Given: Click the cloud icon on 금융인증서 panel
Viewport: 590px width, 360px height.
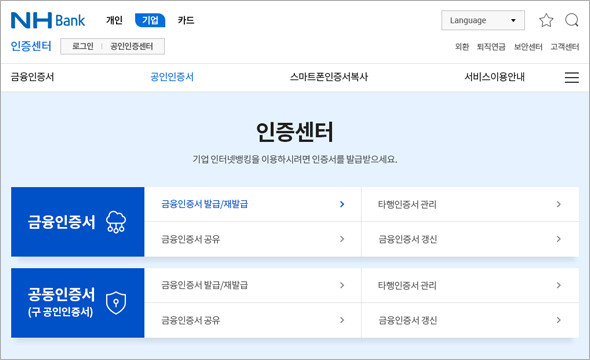Looking at the screenshot, I should 116,222.
